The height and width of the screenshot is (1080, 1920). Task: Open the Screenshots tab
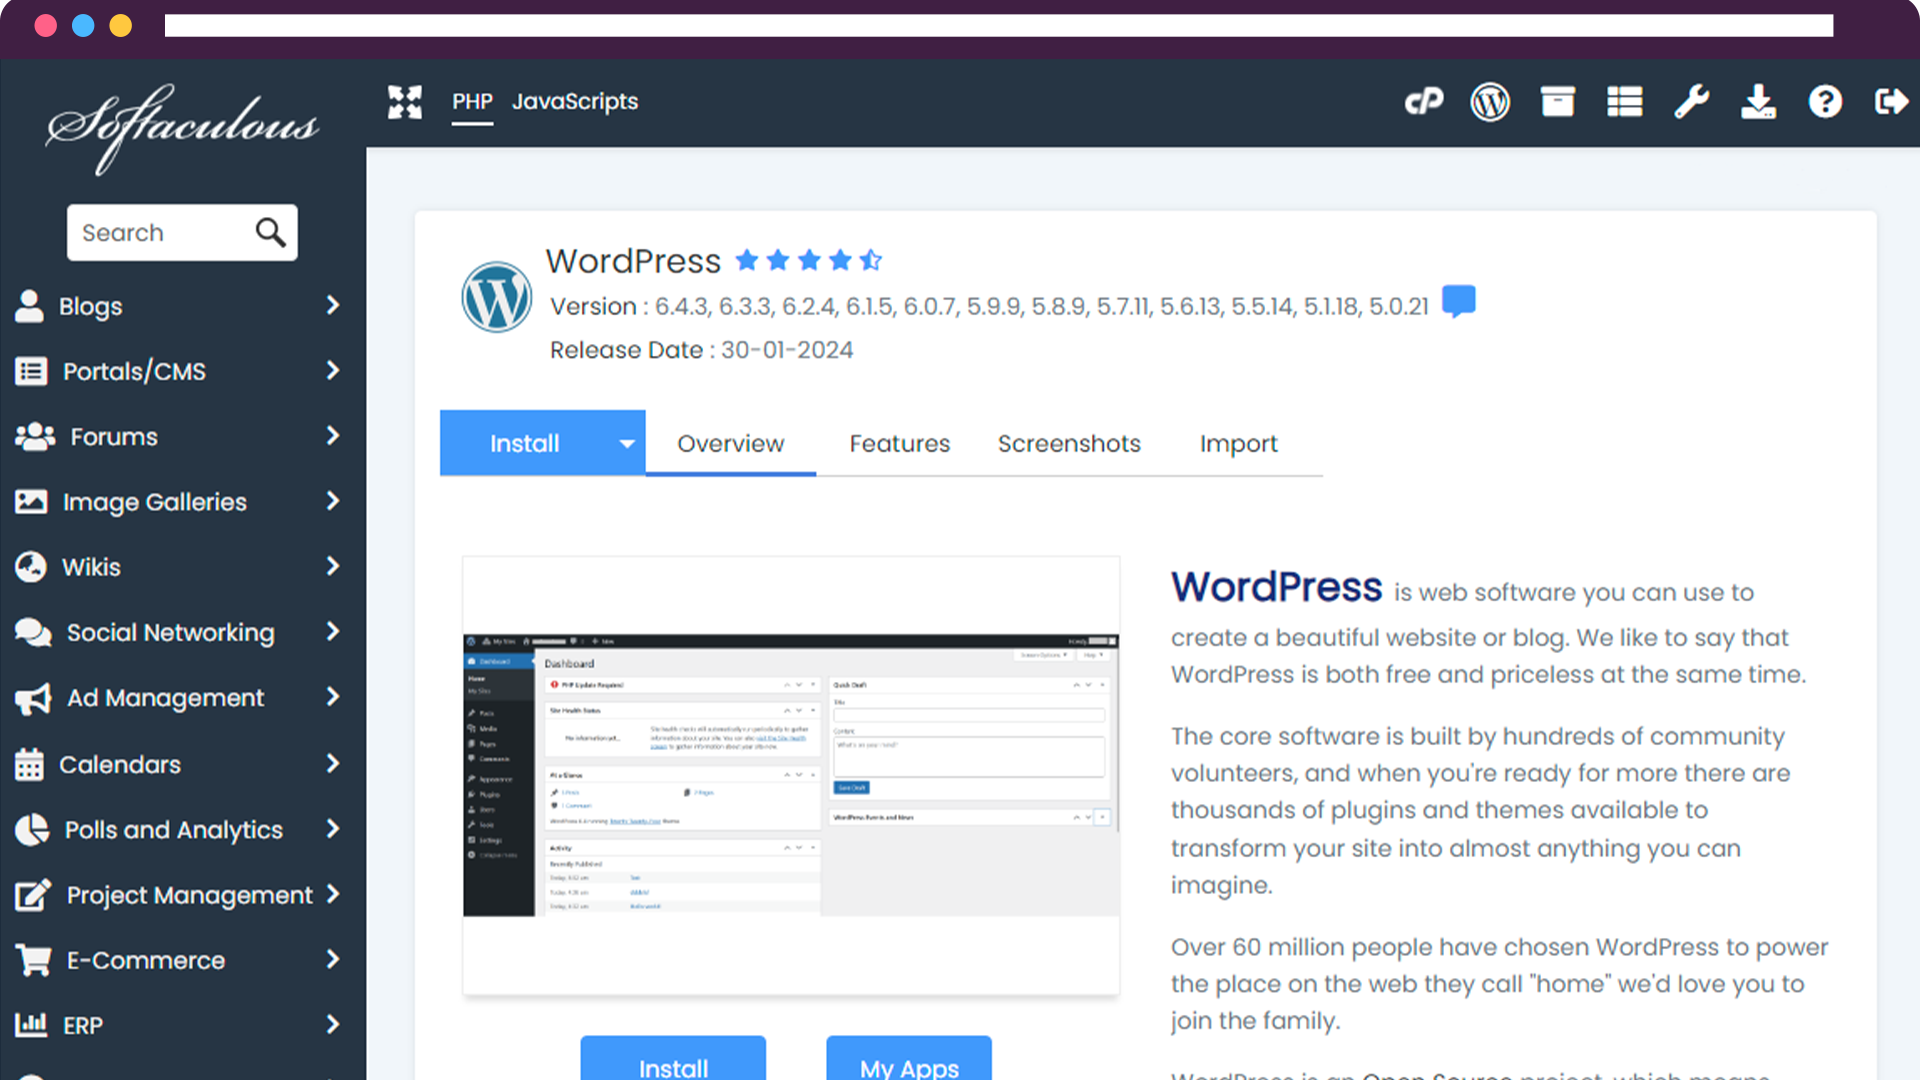[1069, 443]
